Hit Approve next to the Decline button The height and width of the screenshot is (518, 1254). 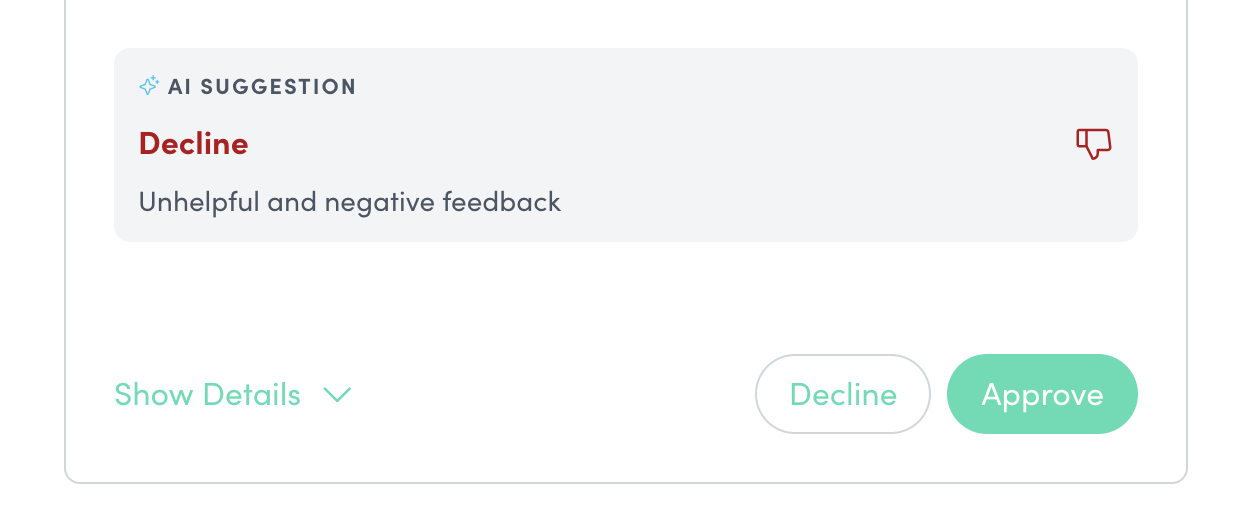1041,394
